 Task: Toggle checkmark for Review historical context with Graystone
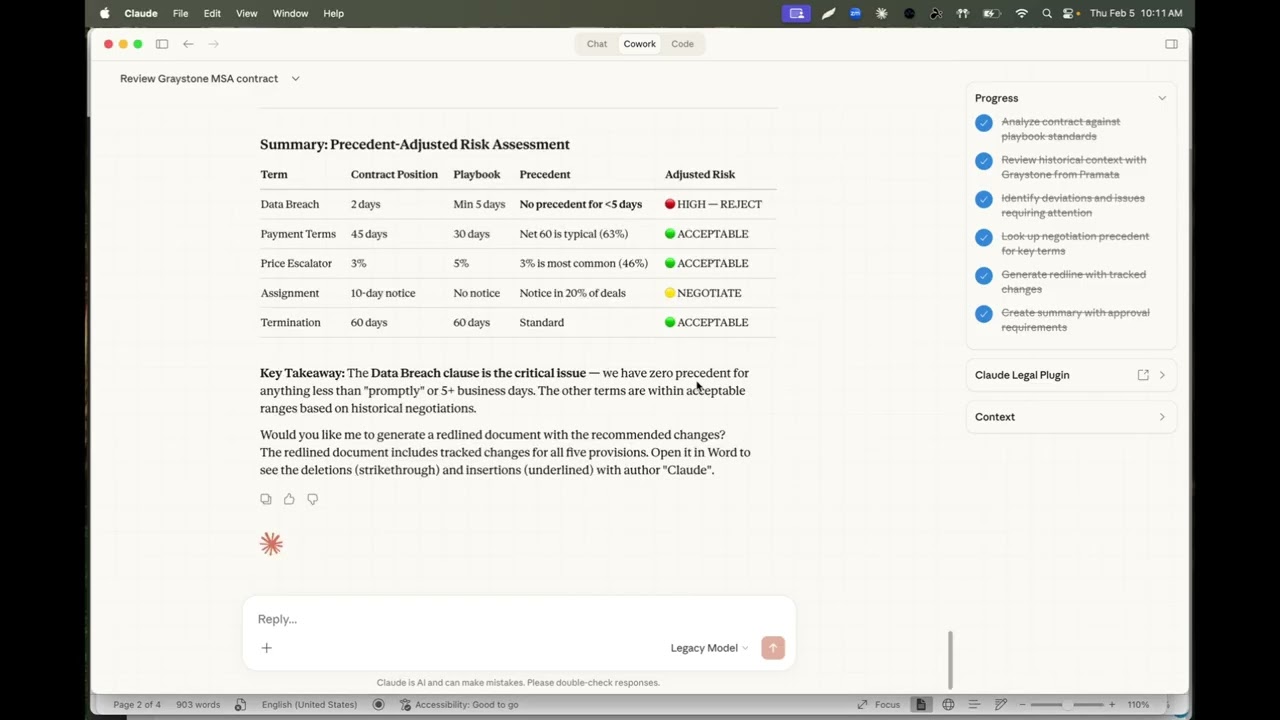click(984, 161)
